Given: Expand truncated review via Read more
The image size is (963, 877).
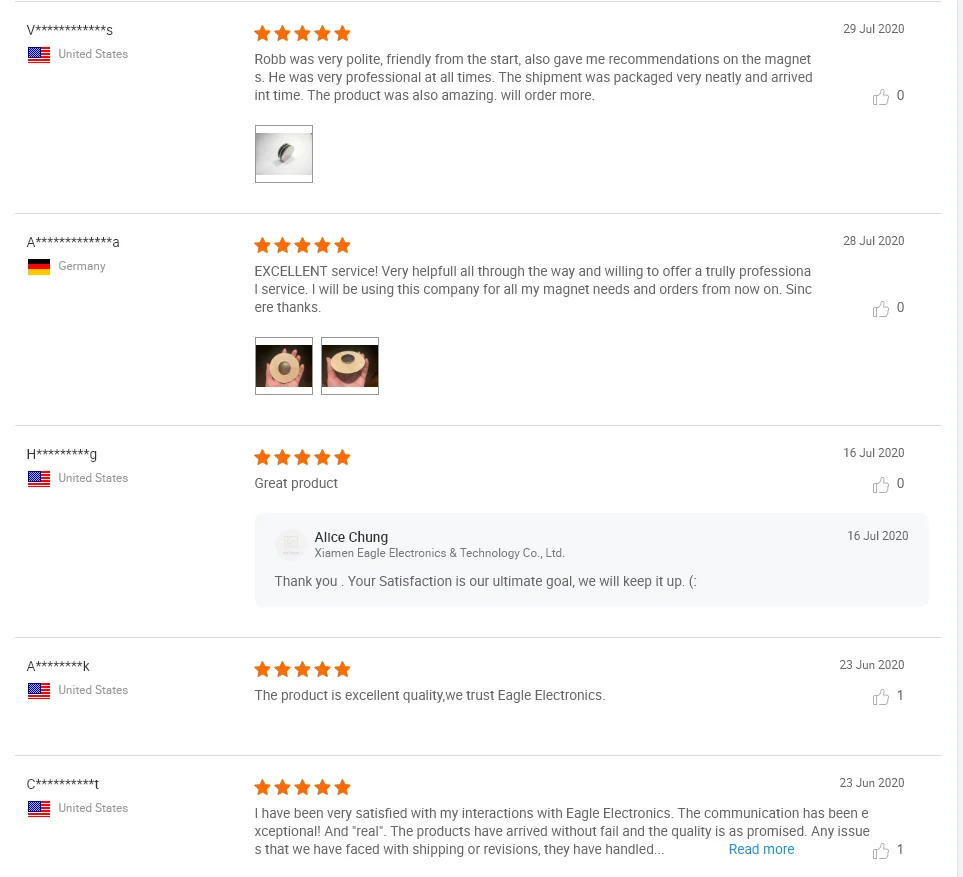Looking at the screenshot, I should [x=761, y=850].
